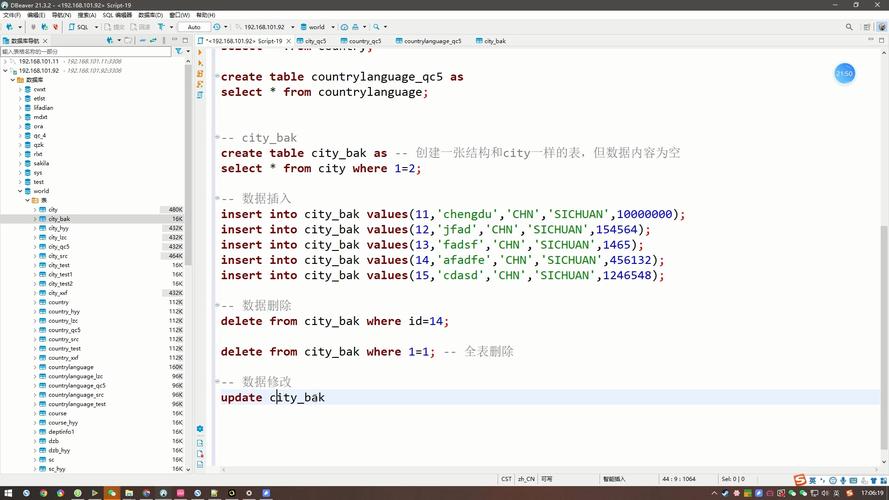The height and width of the screenshot is (500, 889).
Task: Expand the sakila database node
Action: (x=20, y=163)
